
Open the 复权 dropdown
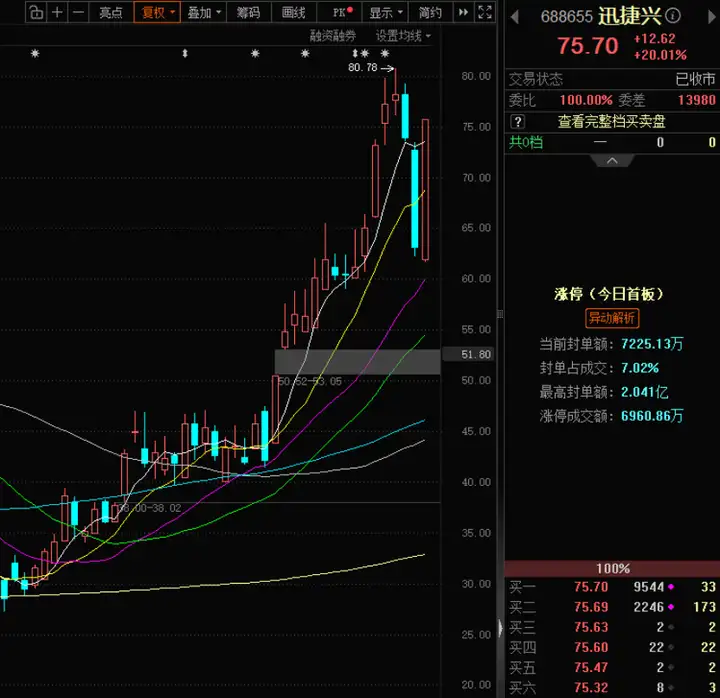[157, 12]
